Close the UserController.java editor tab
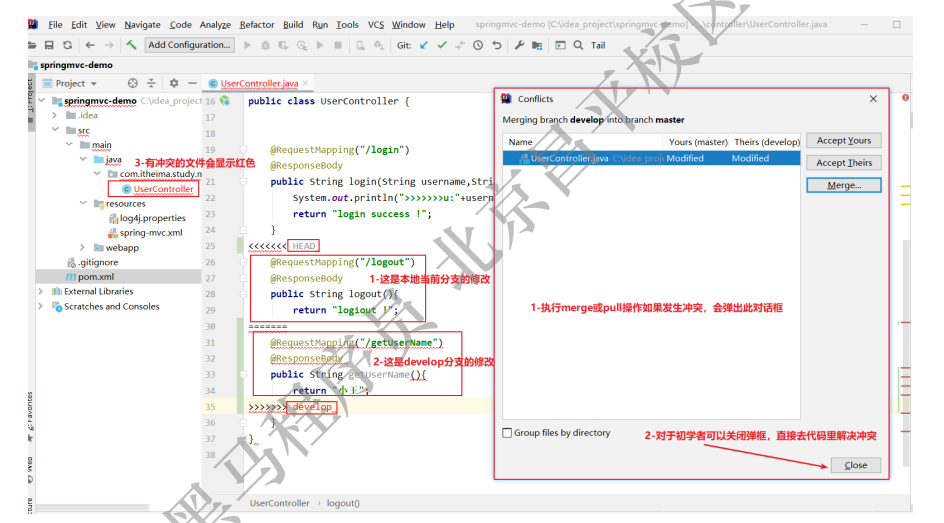The height and width of the screenshot is (523, 944). tap(305, 83)
